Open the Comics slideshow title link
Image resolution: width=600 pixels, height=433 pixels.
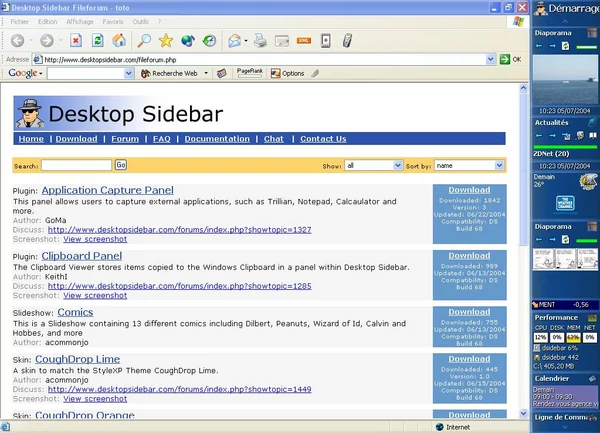coord(75,312)
